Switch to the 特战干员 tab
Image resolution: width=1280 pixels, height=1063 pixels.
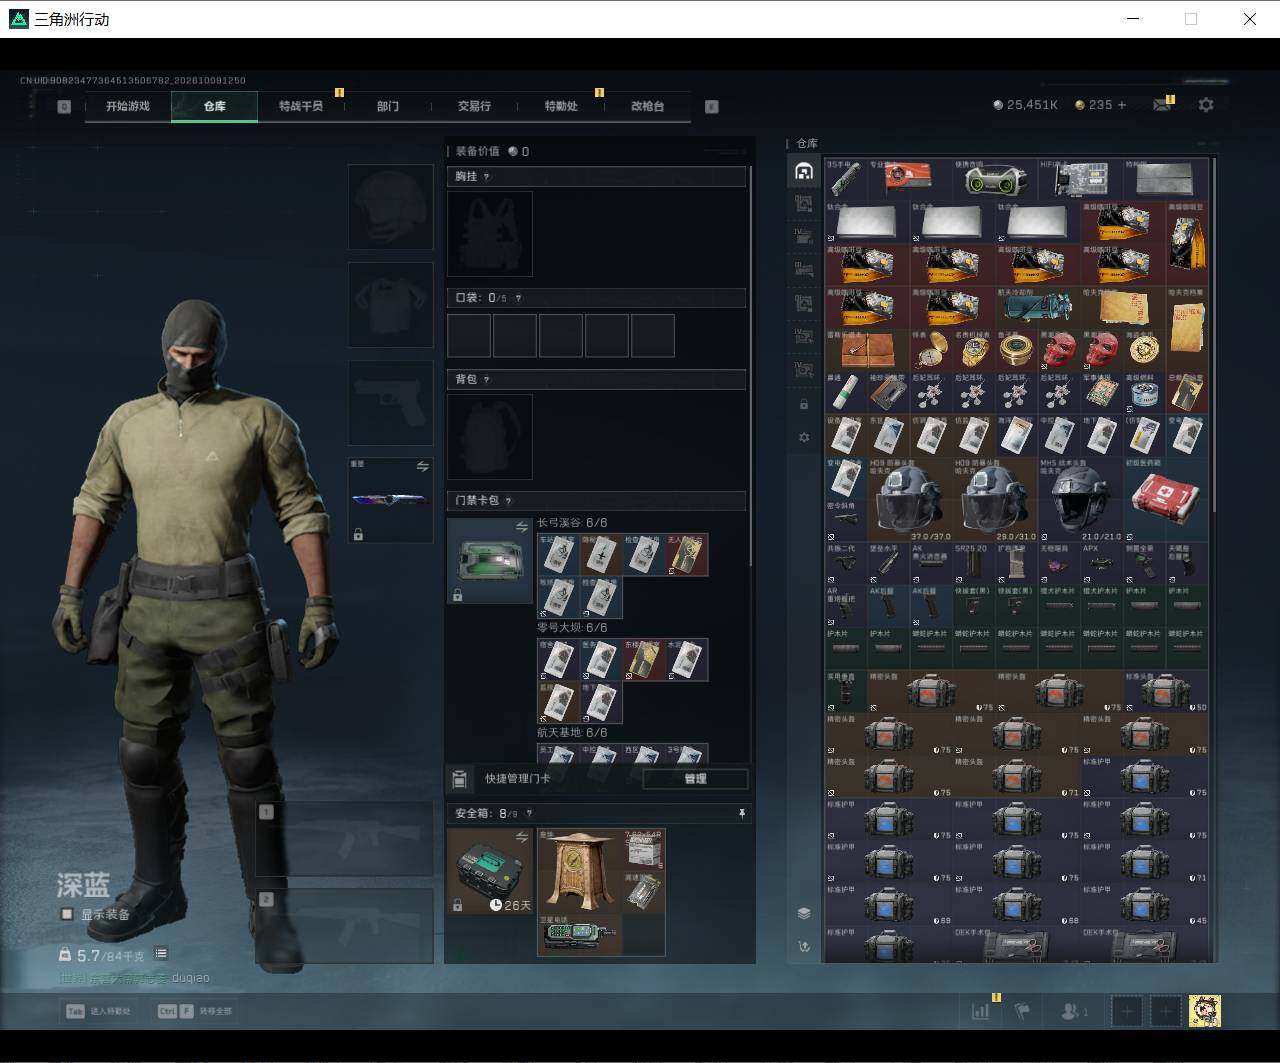301,106
